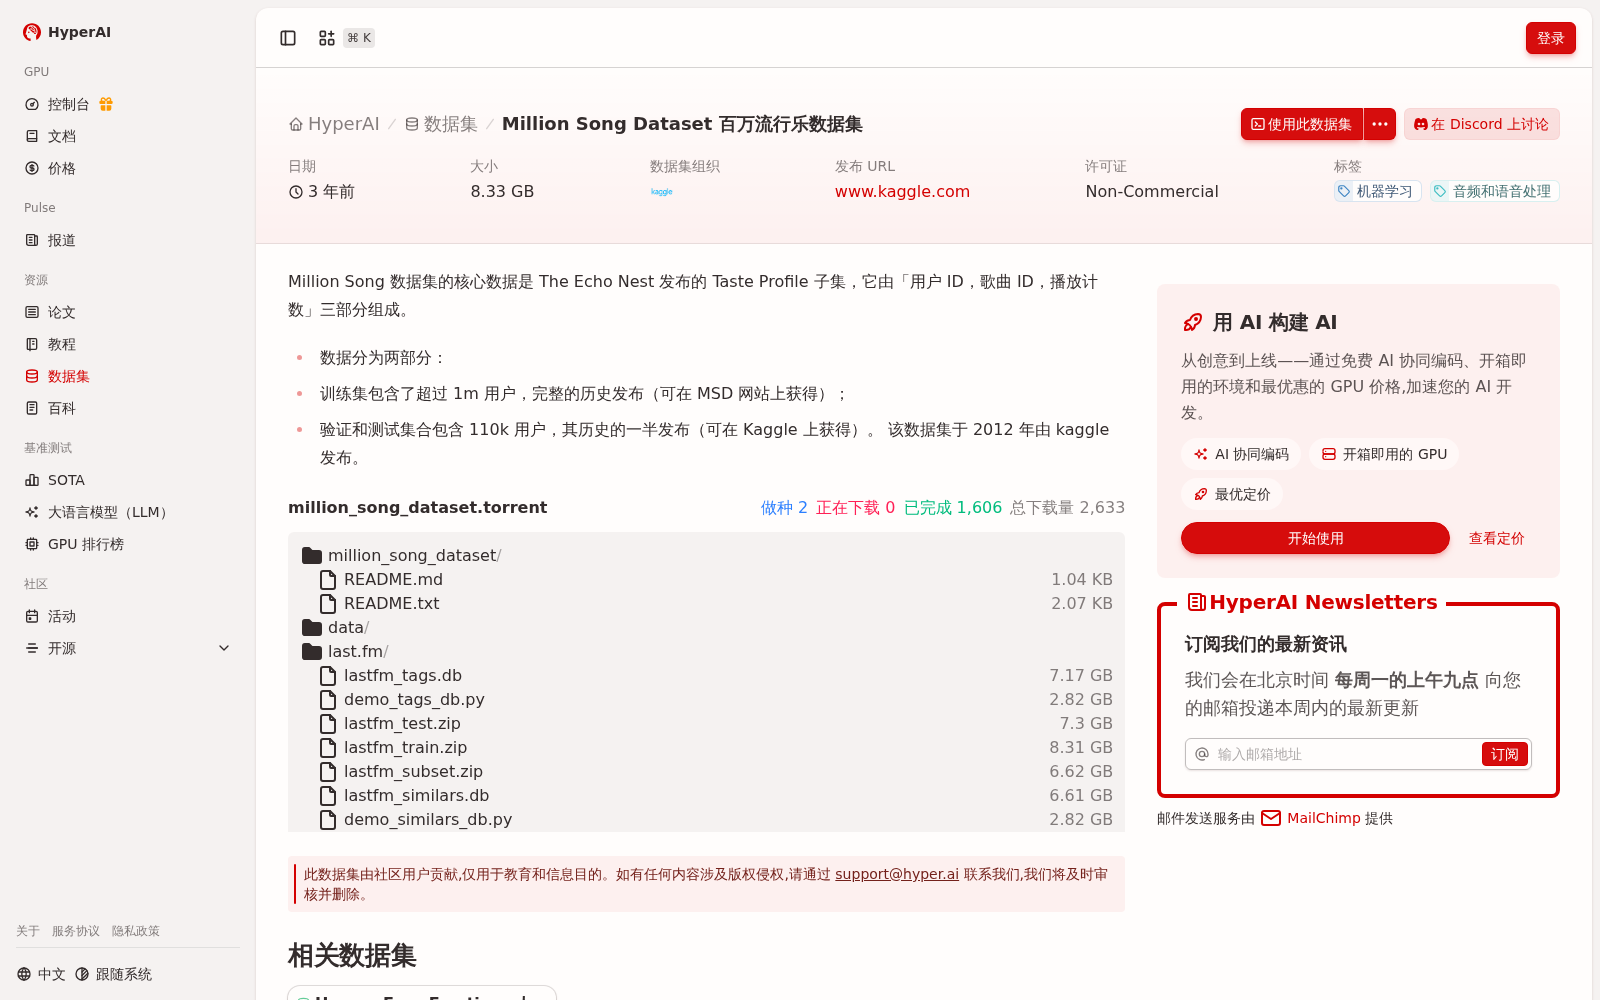This screenshot has width=1600, height=1000.
Task: Click the lastfm_subset.zip file icon
Action: [x=328, y=772]
